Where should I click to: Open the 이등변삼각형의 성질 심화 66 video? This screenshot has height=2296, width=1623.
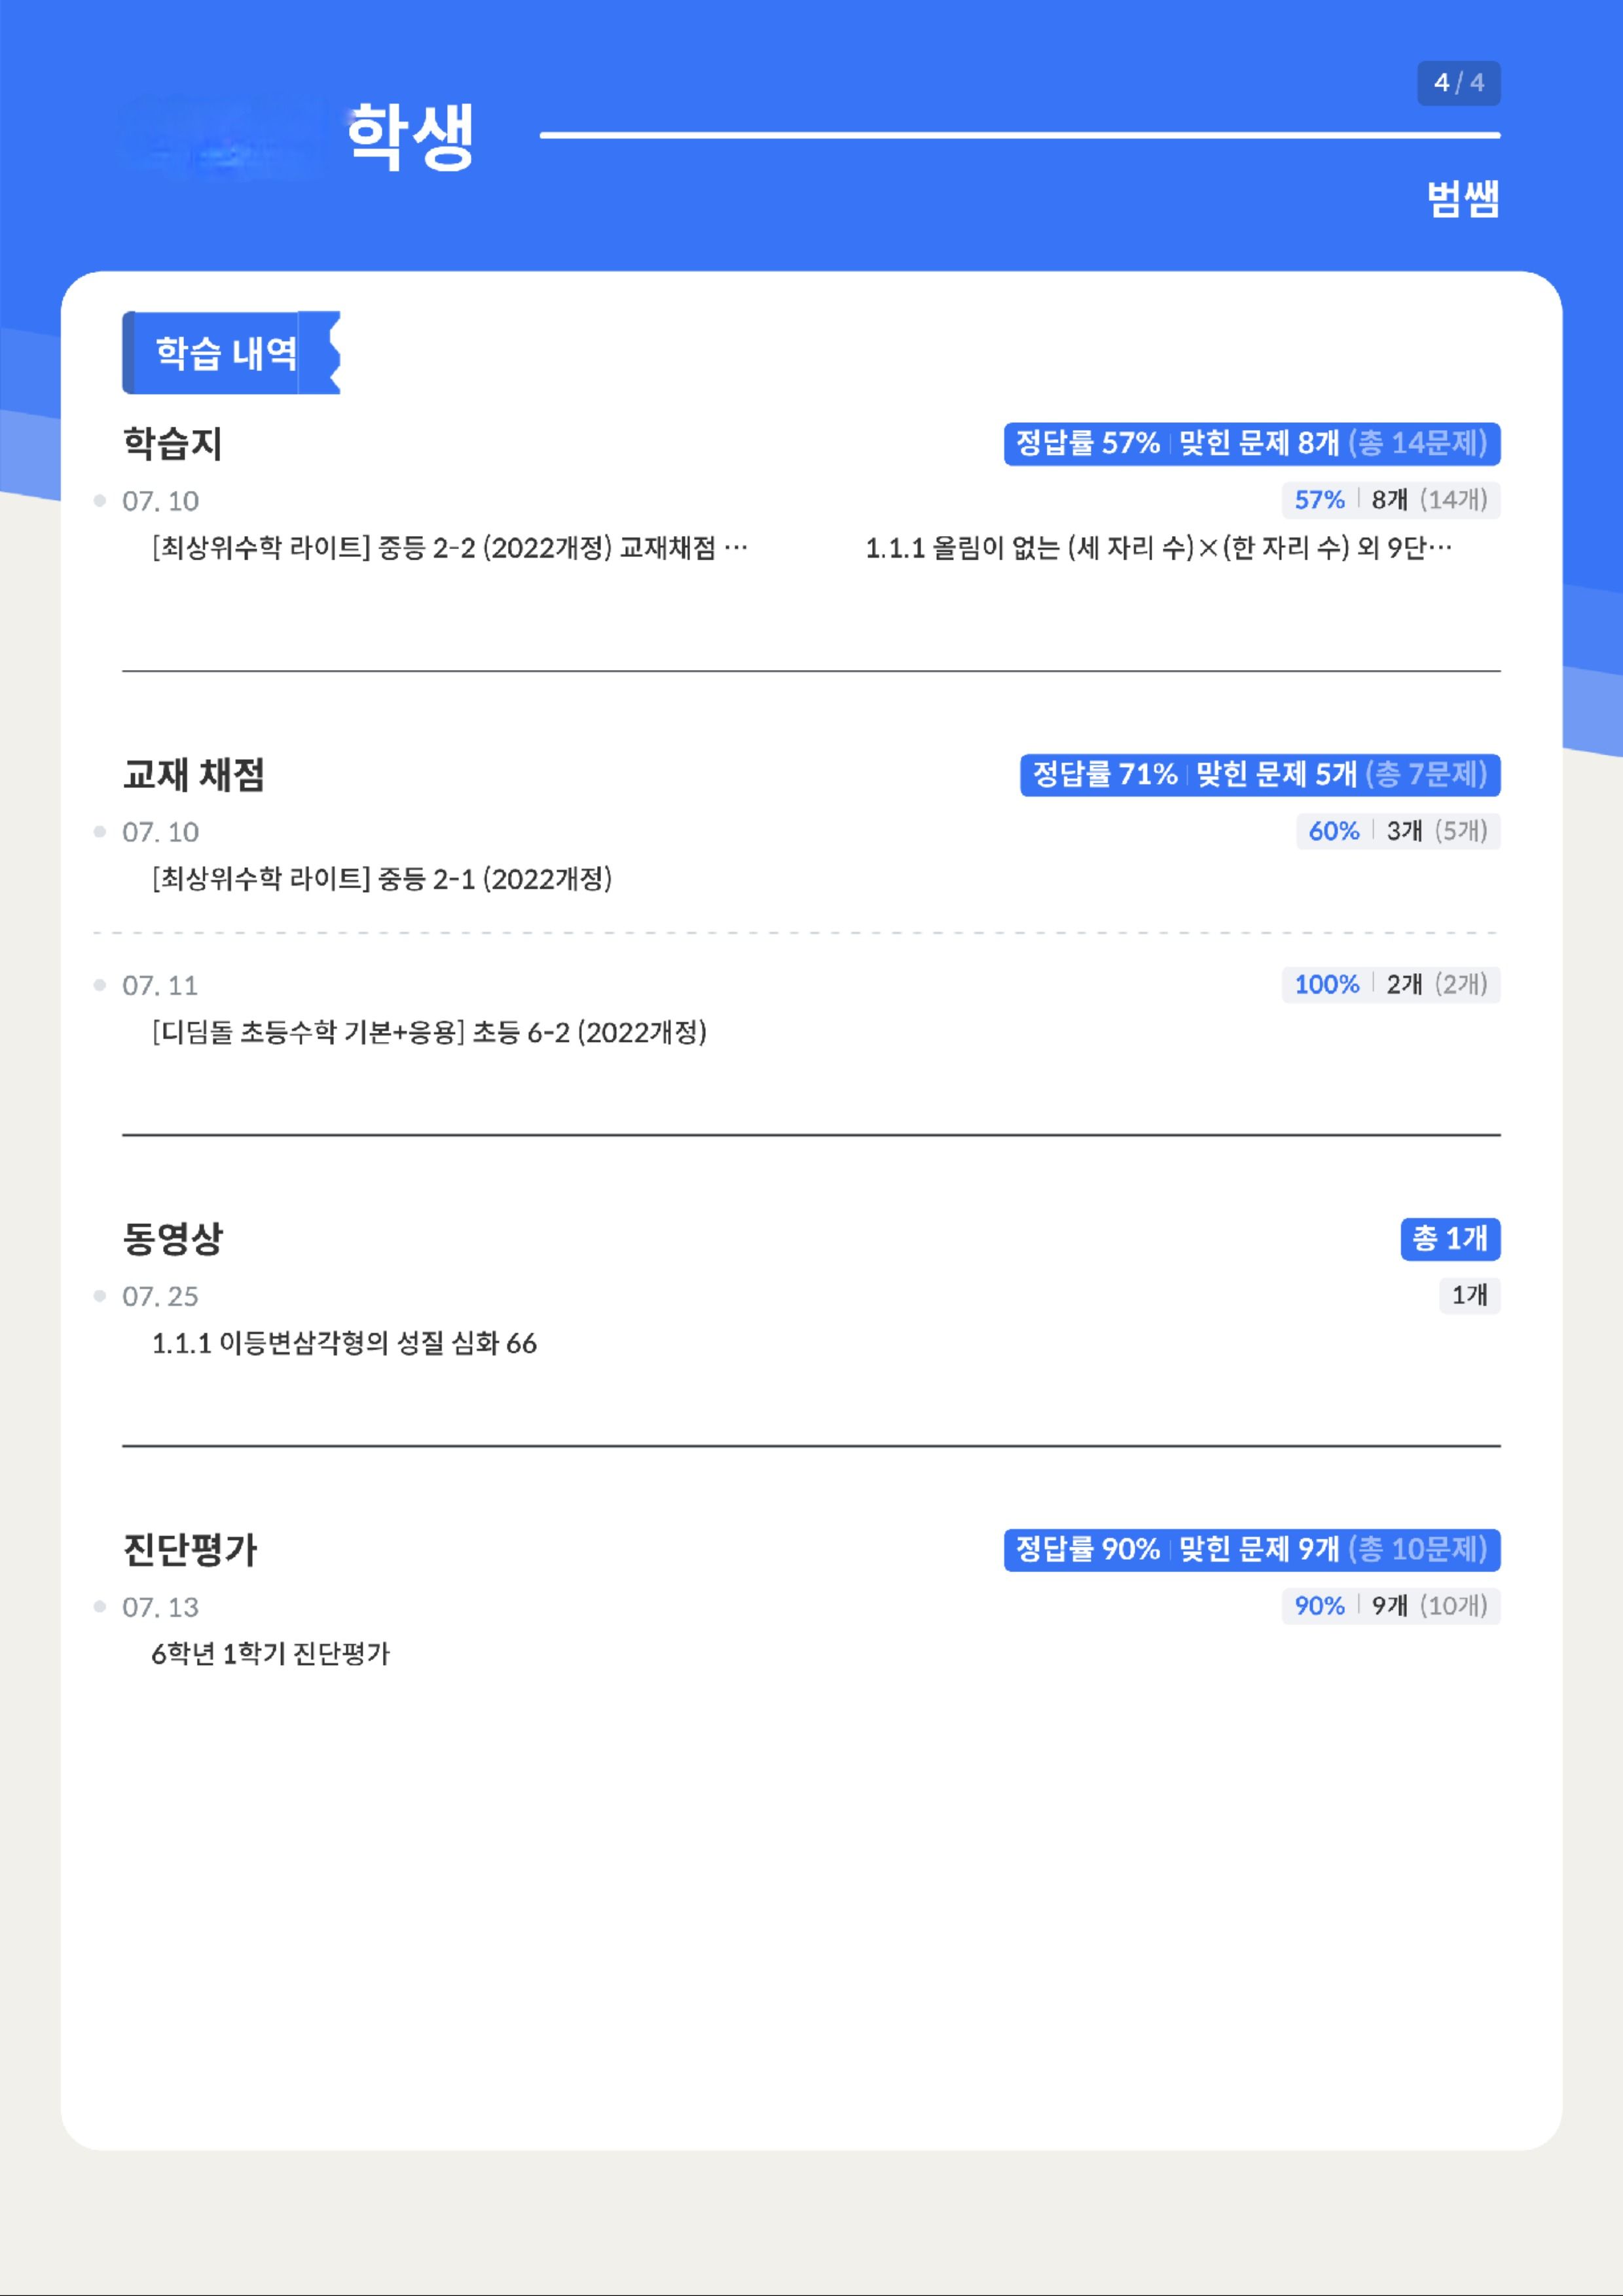344,1343
